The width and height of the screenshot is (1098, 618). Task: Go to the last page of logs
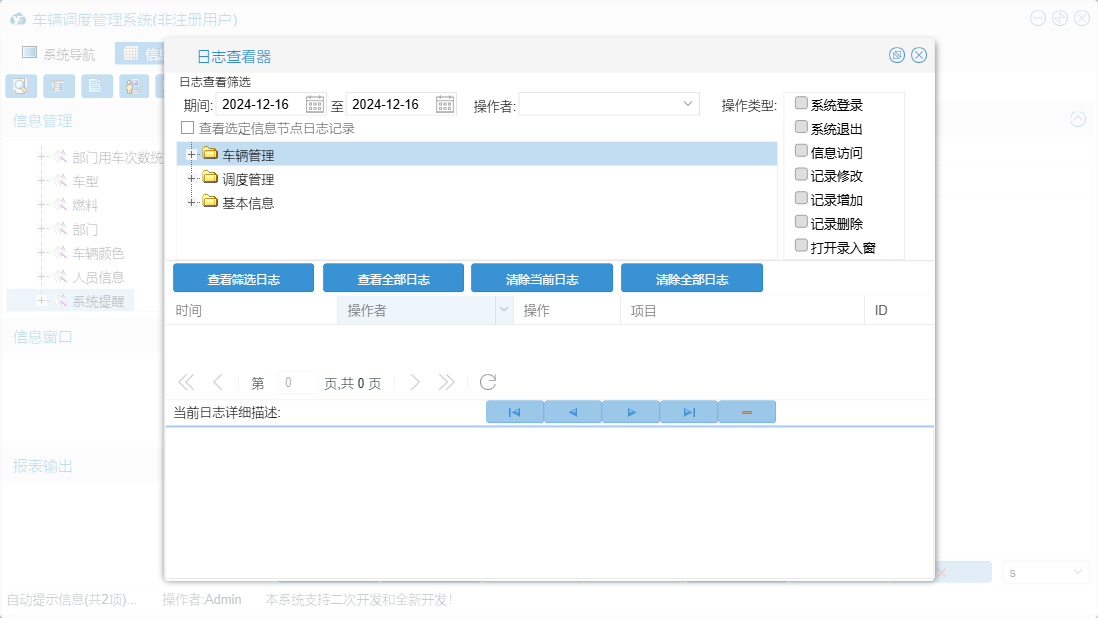point(446,382)
